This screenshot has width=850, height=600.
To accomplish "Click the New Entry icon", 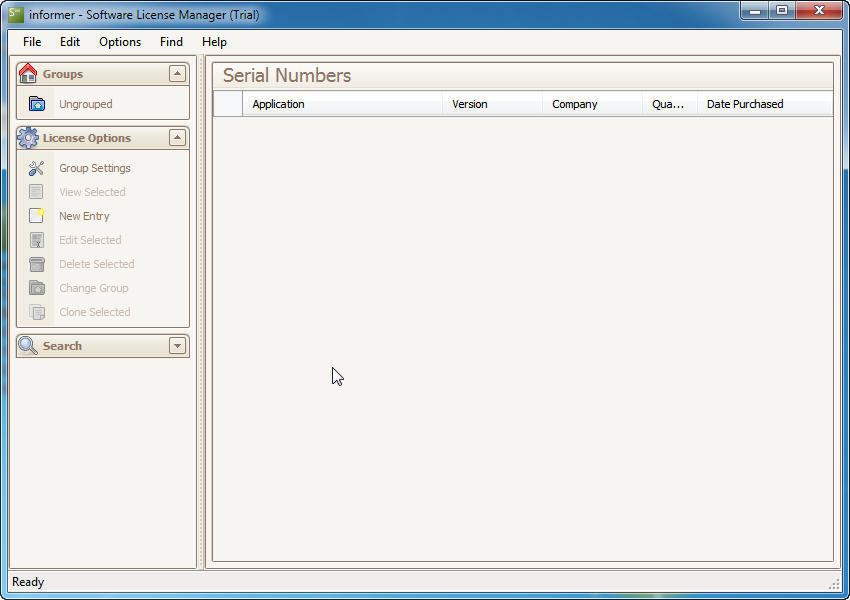I will [36, 216].
